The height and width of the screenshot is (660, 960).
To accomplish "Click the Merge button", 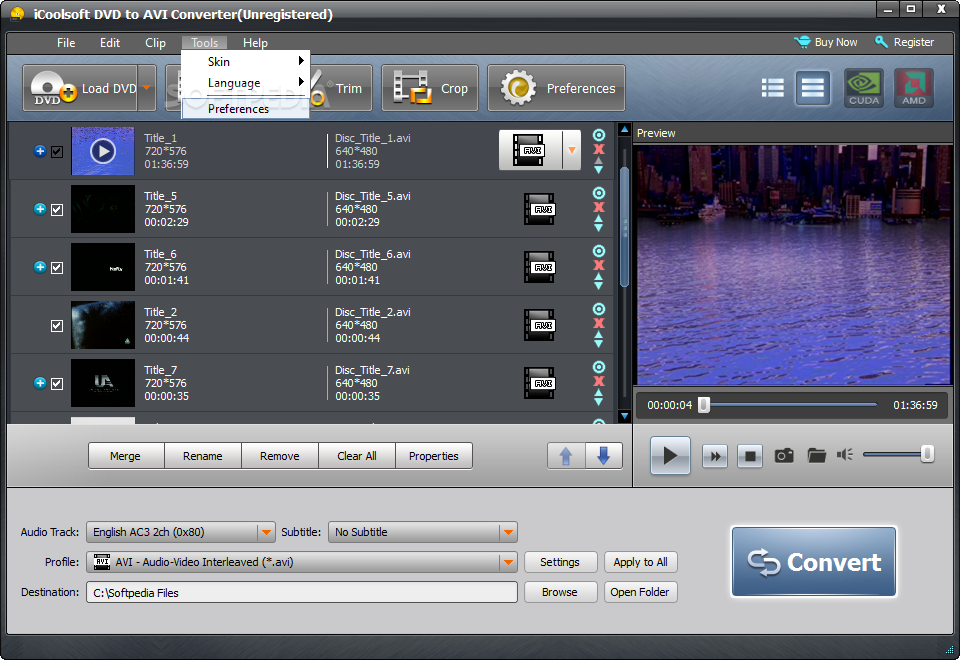I will click(126, 456).
